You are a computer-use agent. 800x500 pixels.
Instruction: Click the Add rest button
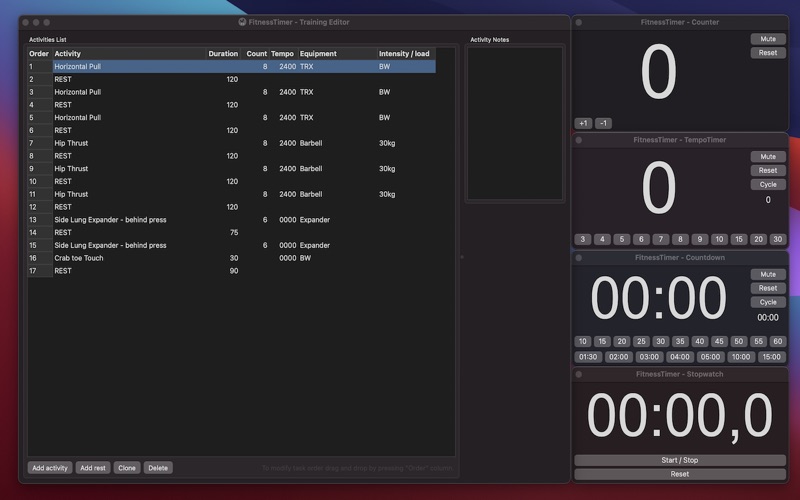93,468
